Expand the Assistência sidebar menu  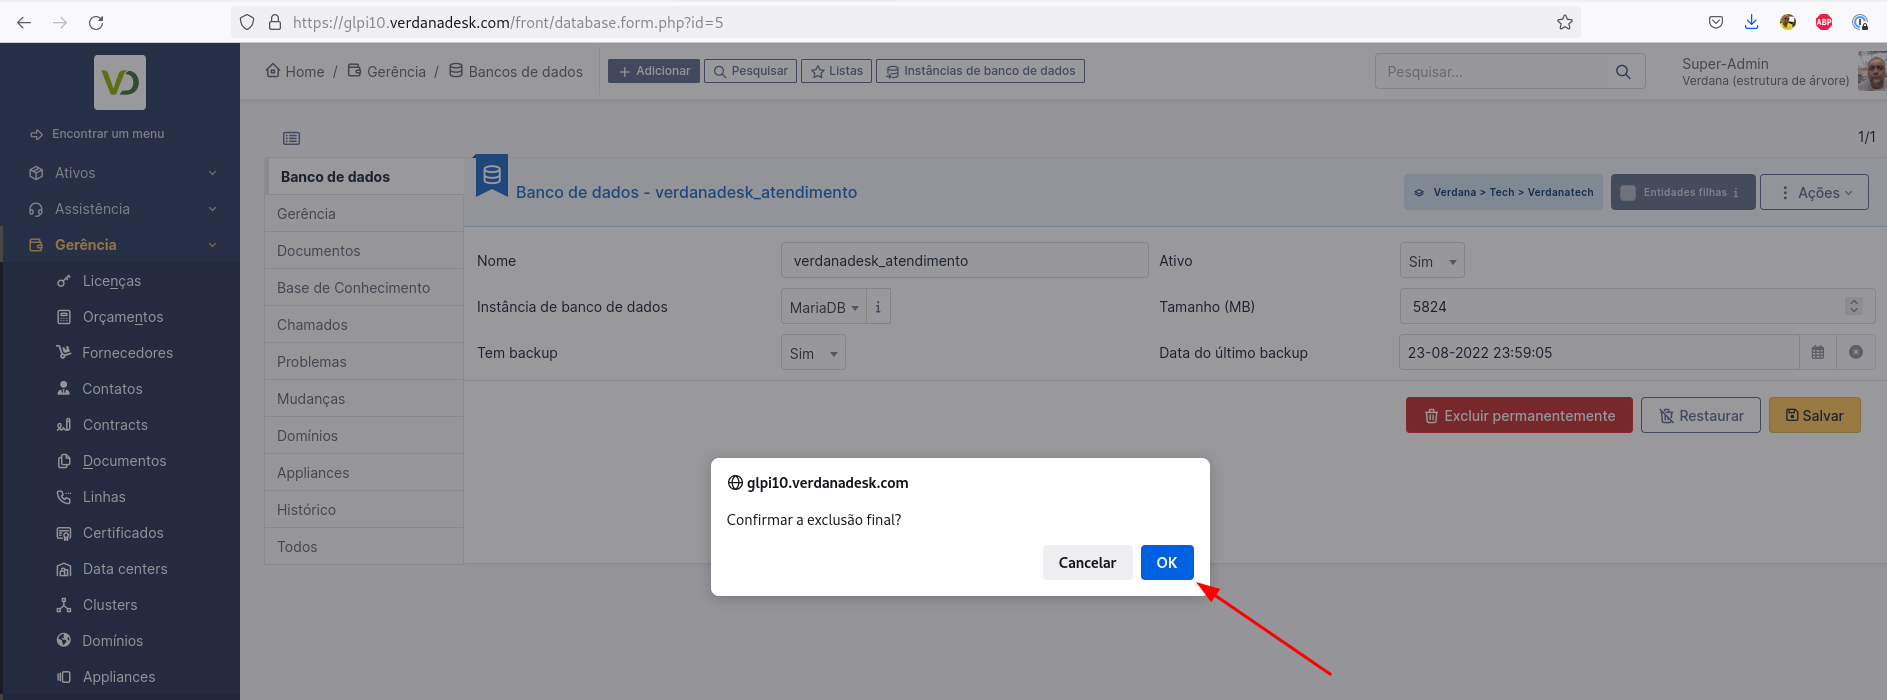pyautogui.click(x=120, y=209)
